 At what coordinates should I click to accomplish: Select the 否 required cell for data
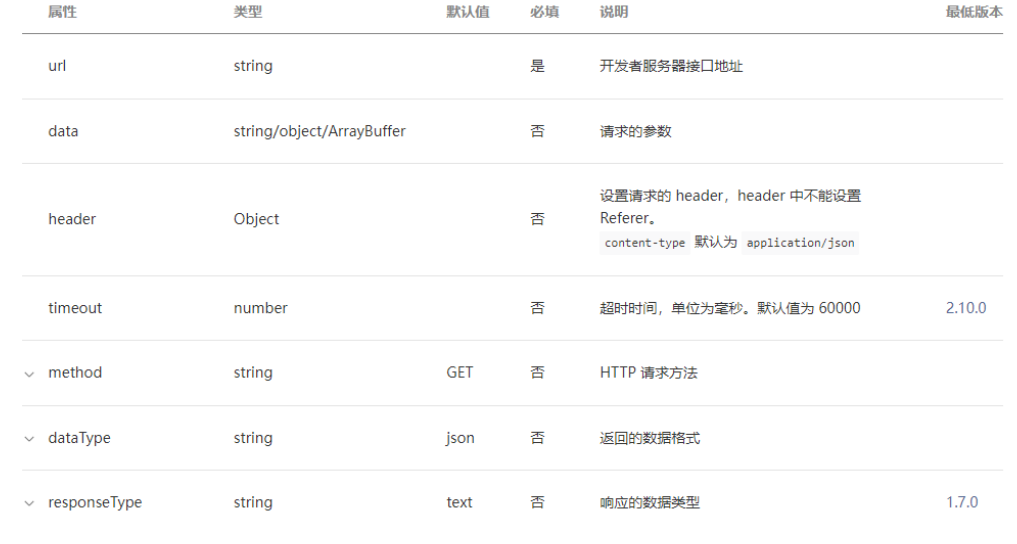pos(538,131)
